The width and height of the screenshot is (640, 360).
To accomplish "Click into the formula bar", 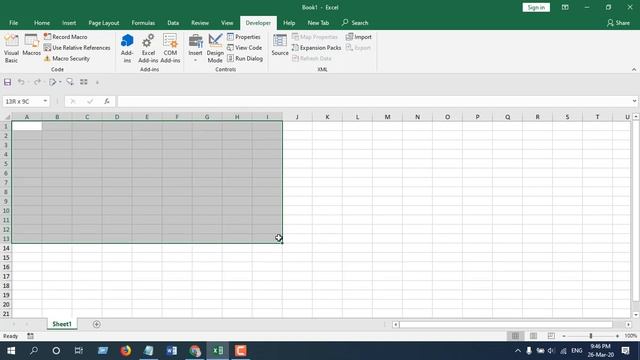I will [x=374, y=101].
